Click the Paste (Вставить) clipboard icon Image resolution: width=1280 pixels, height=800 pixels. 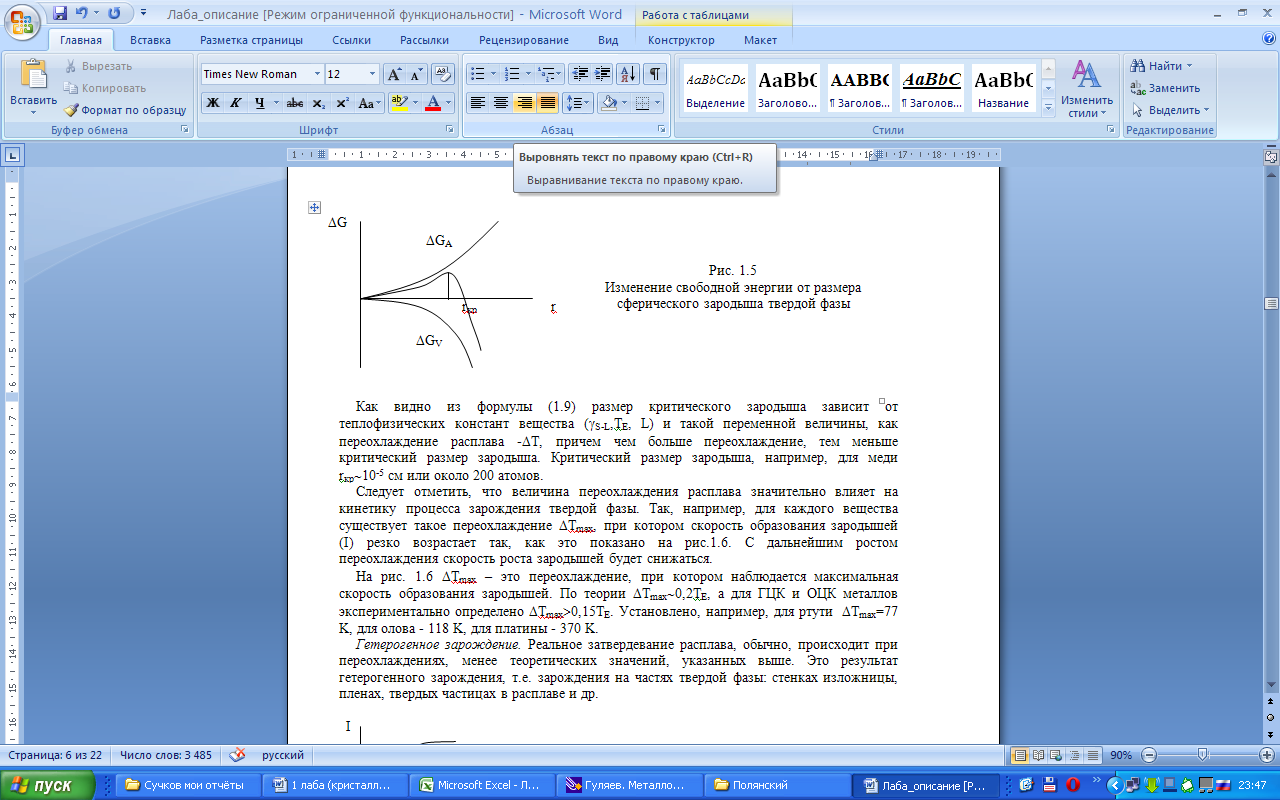33,75
